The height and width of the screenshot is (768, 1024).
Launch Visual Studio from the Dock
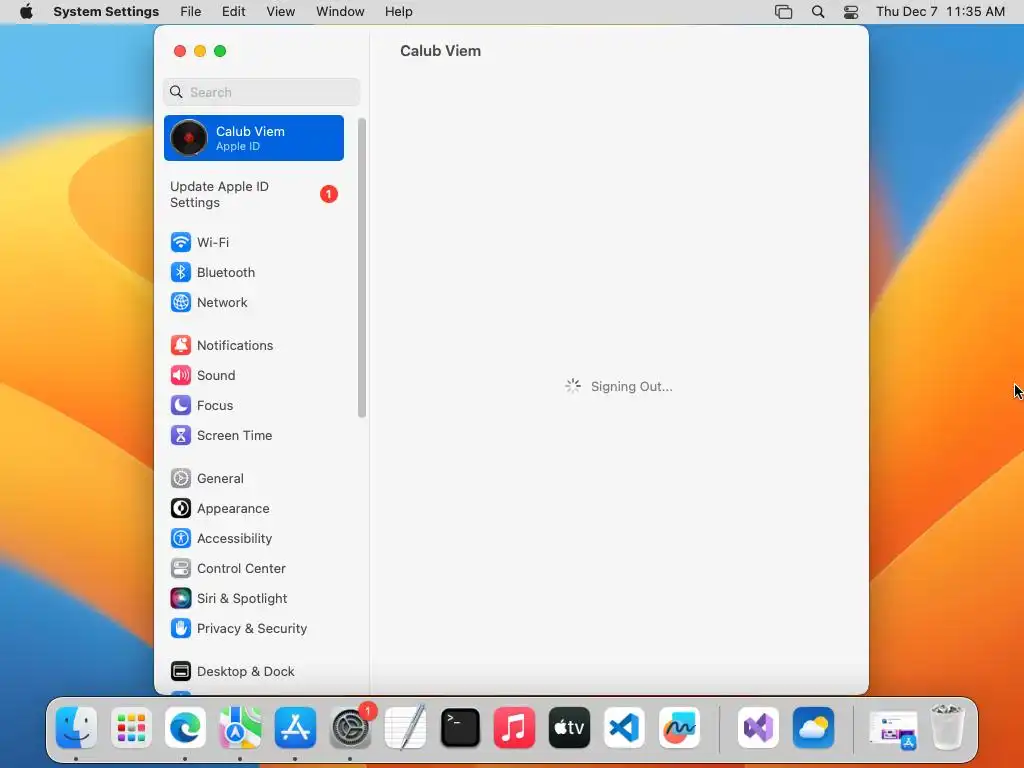(758, 728)
